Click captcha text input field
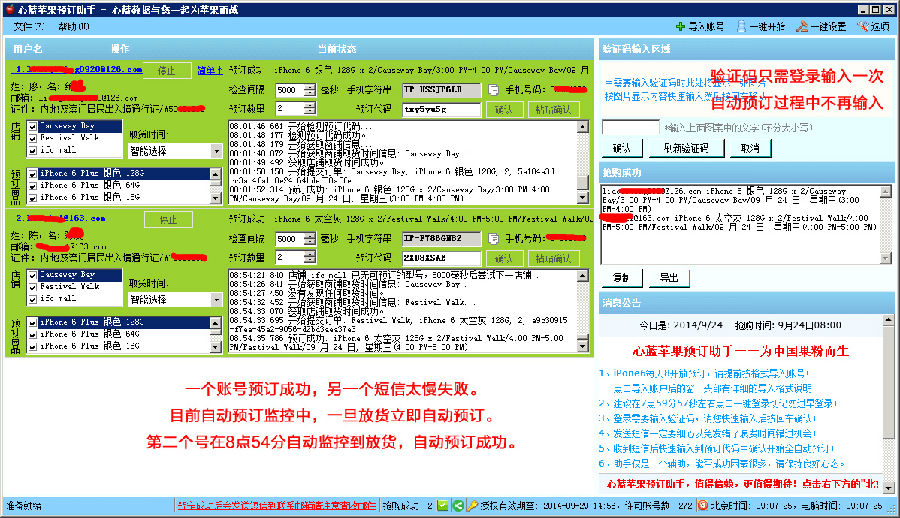900x518 pixels. [x=630, y=127]
